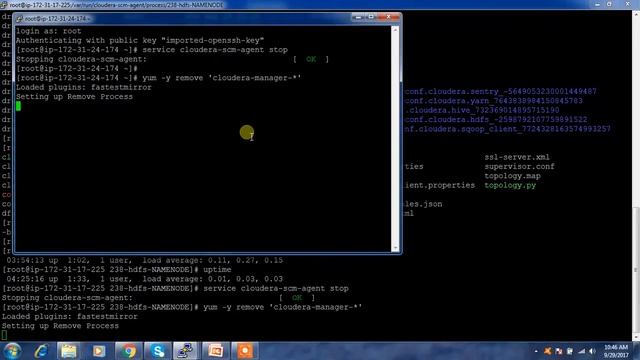This screenshot has width=640, height=360.
Task: Click the green cursor block in front terminal
Action: tap(18, 106)
